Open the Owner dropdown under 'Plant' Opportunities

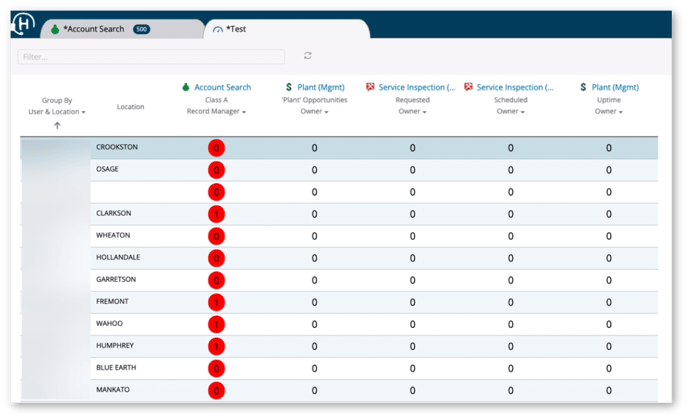point(314,112)
